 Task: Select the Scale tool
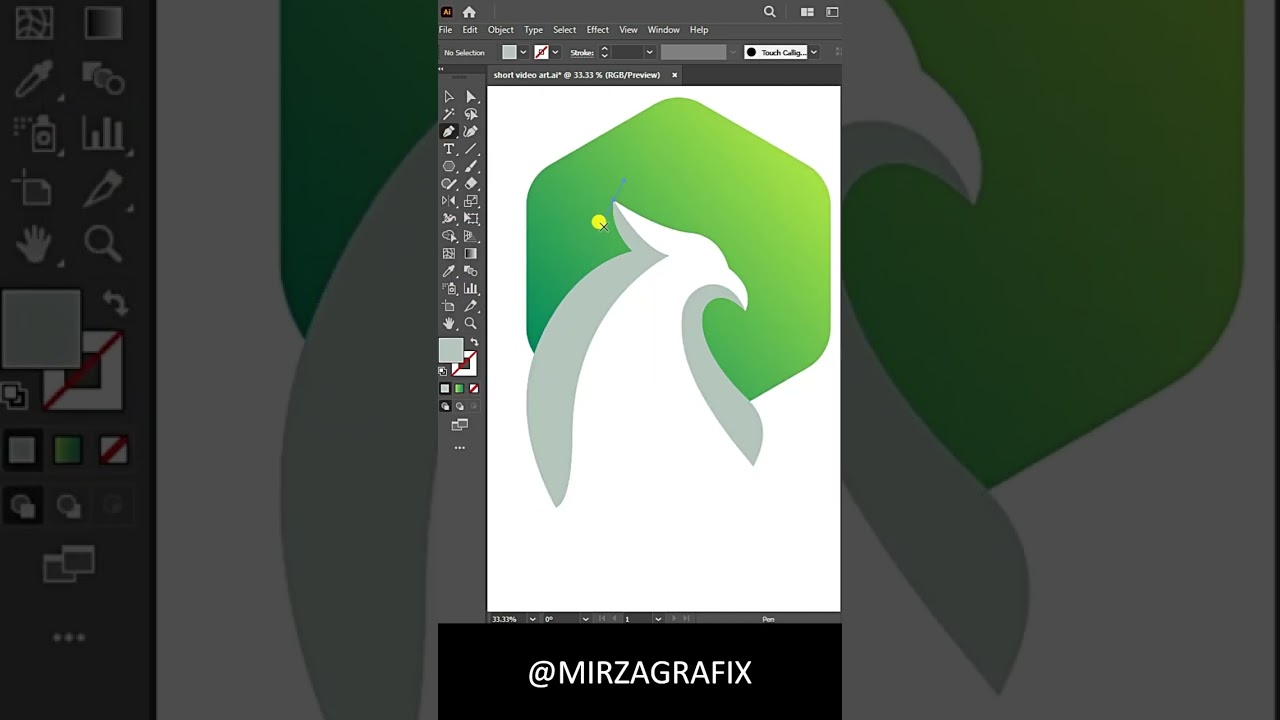(x=471, y=201)
